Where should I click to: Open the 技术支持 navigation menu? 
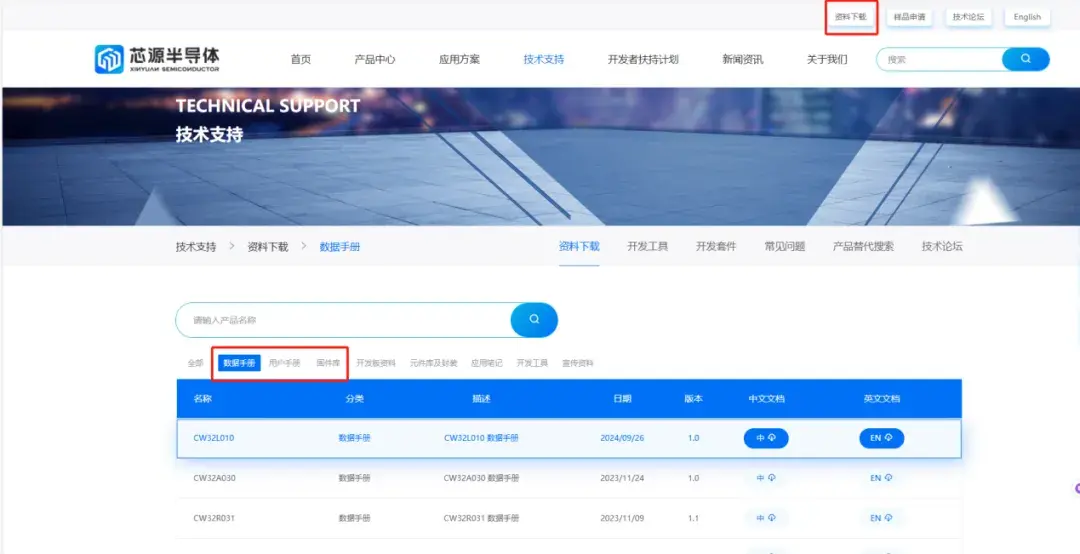point(544,59)
